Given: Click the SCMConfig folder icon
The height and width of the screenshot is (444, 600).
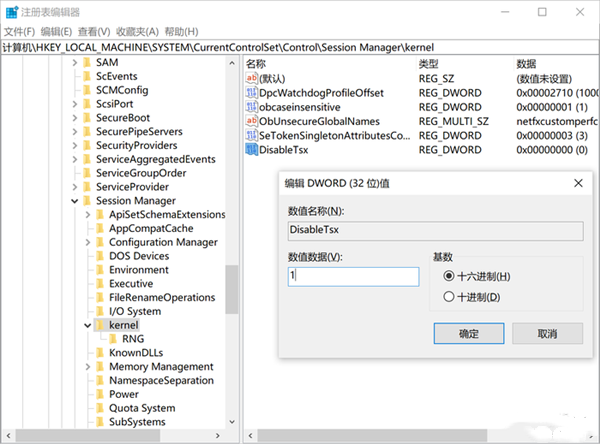Looking at the screenshot, I should point(88,90).
